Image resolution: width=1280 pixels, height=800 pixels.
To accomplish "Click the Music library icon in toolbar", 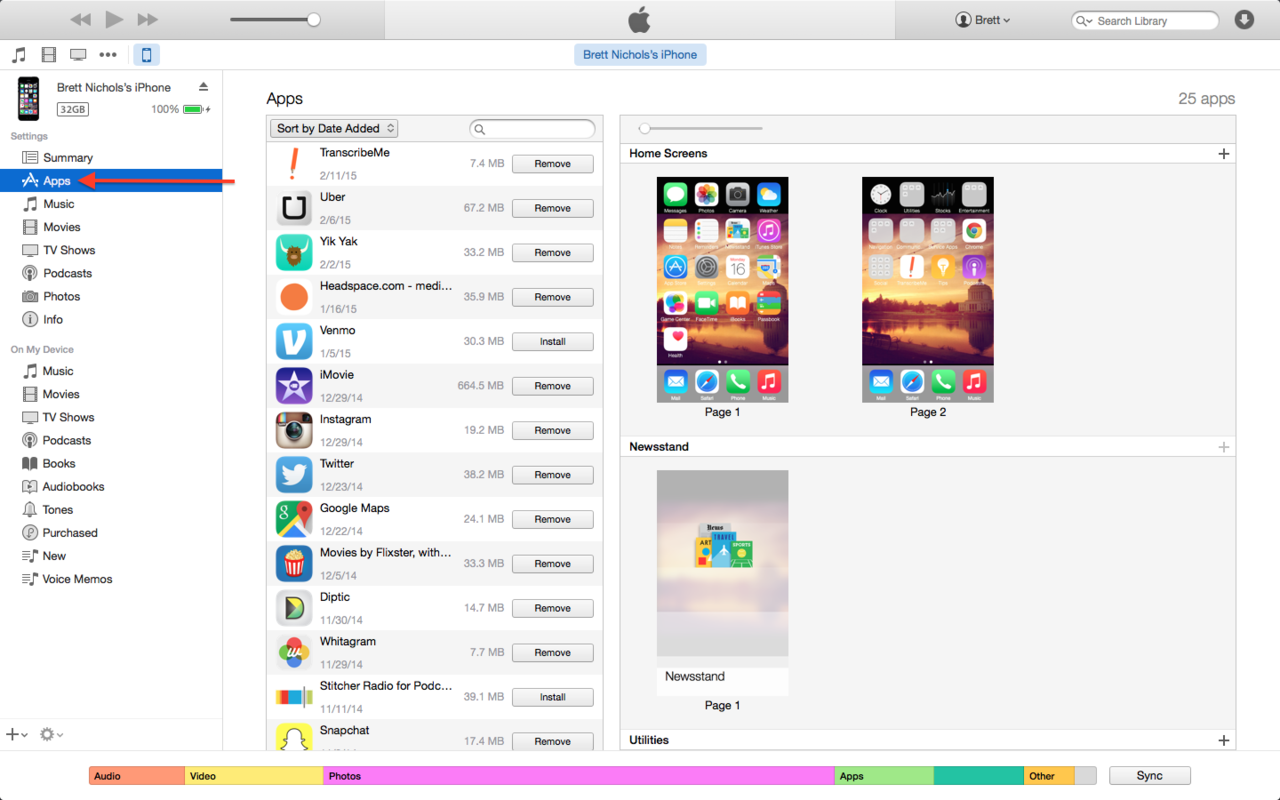I will pos(19,55).
